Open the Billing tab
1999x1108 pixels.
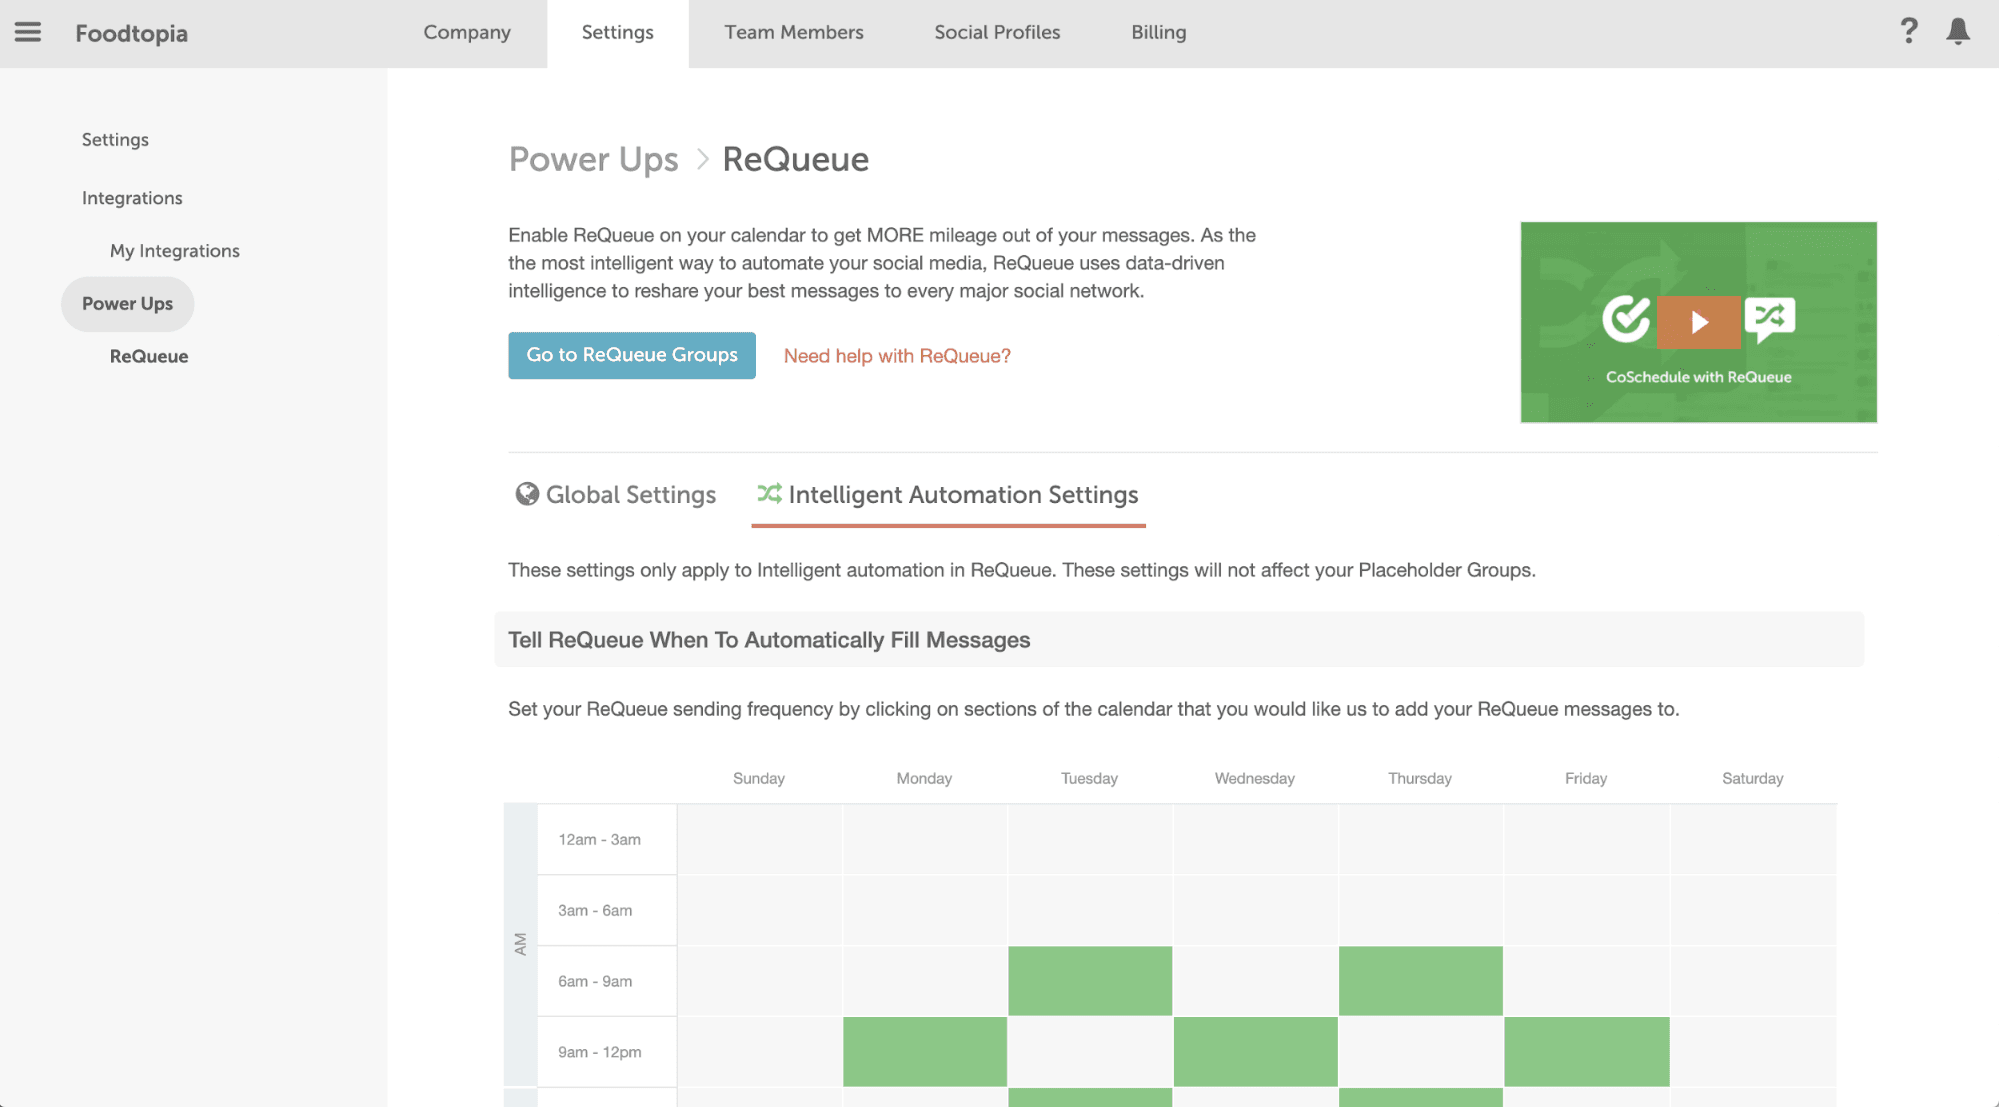1158,32
